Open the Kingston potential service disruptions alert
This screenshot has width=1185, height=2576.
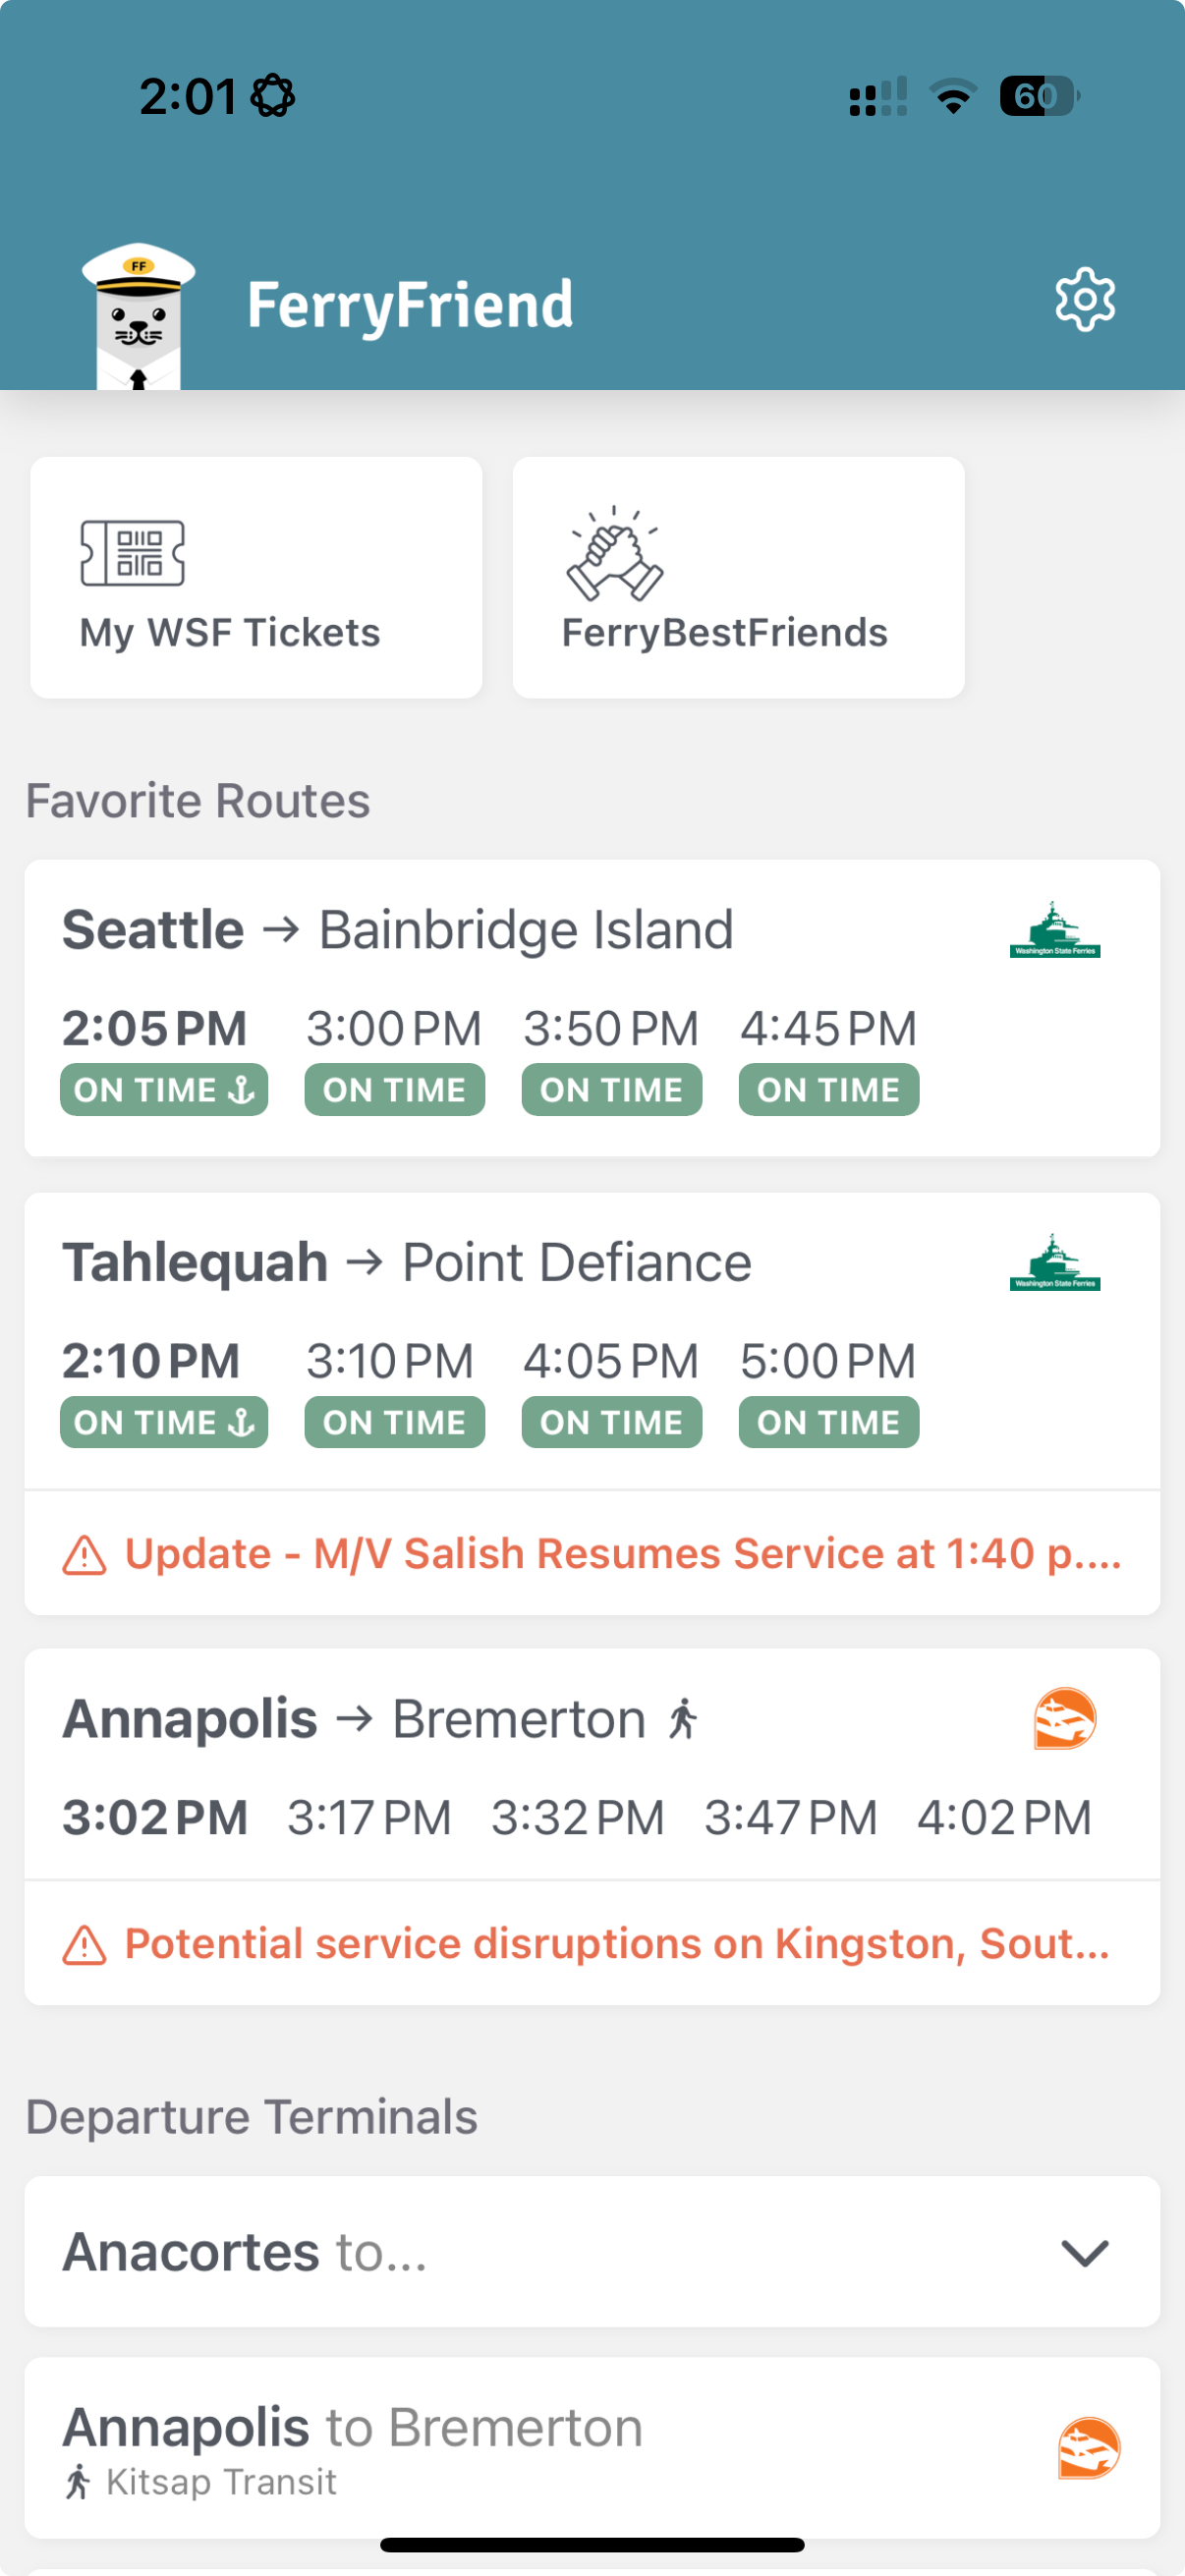pyautogui.click(x=616, y=1944)
